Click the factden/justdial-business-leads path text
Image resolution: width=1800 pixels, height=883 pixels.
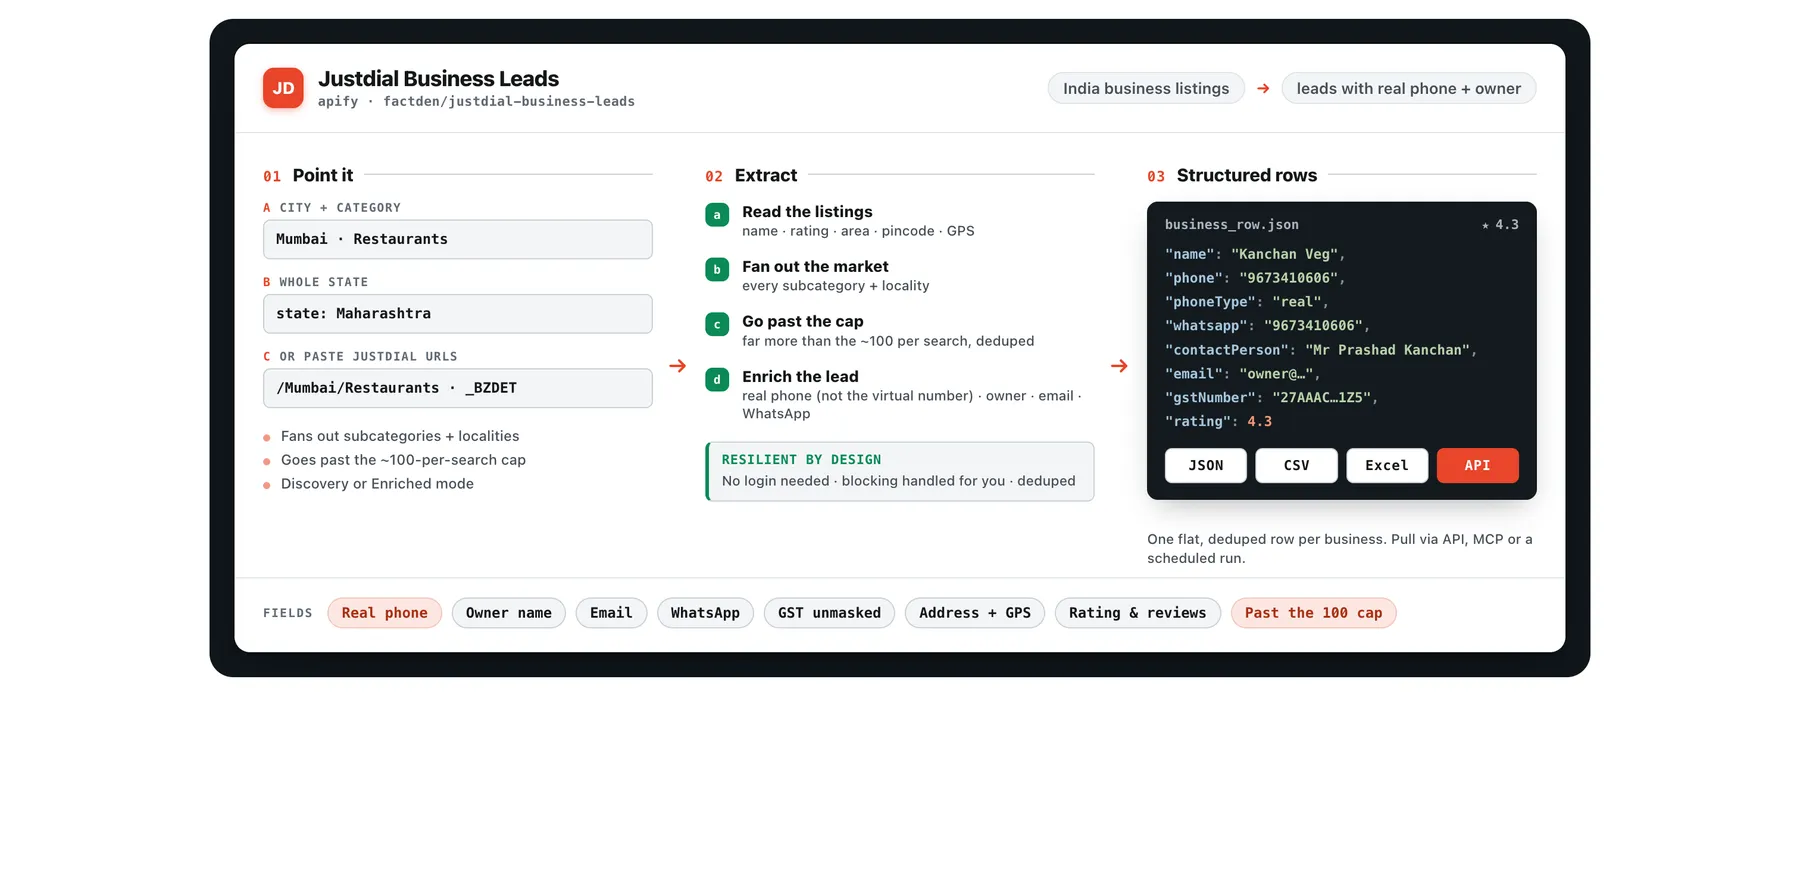509,102
